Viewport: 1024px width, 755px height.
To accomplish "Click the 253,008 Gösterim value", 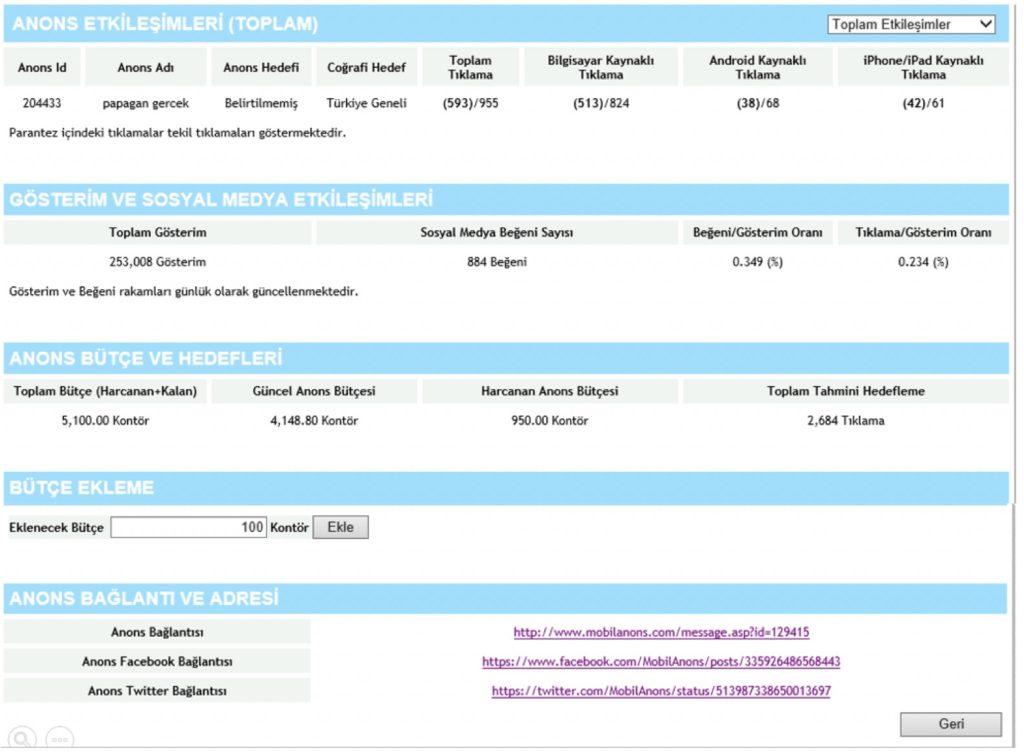I will [x=158, y=262].
